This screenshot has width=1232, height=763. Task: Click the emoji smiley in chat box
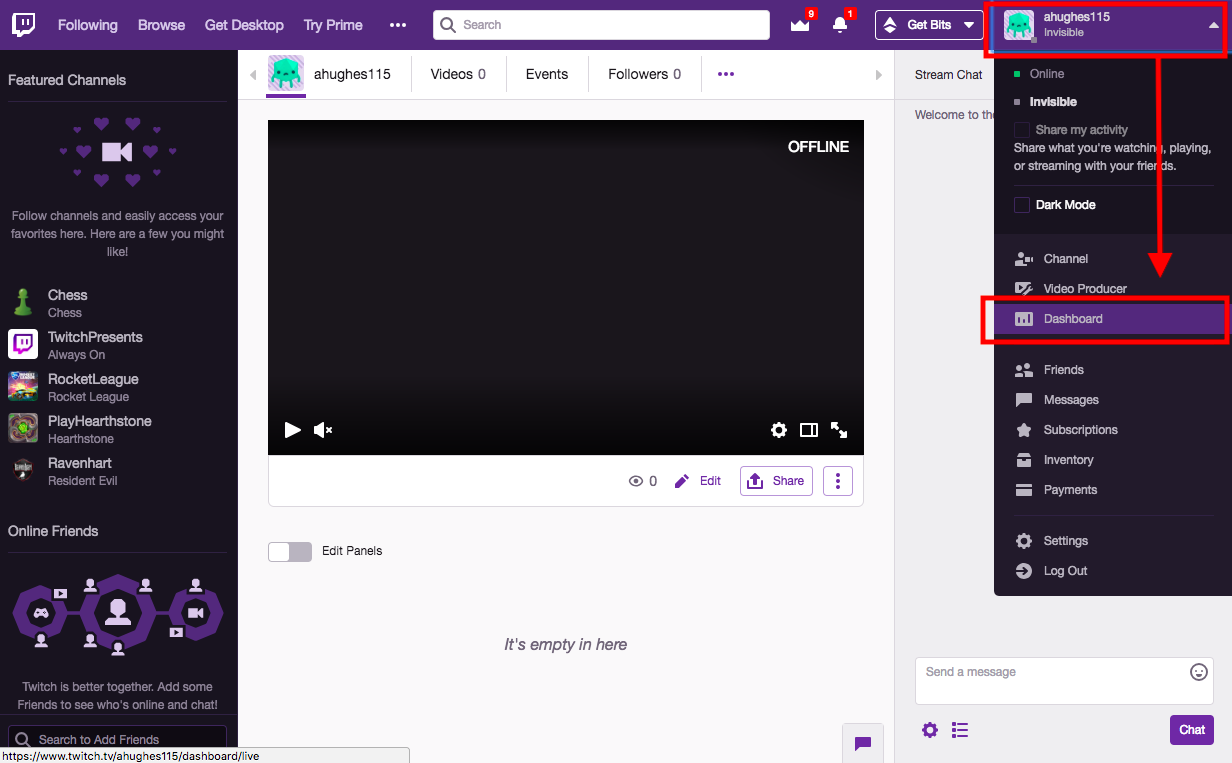pyautogui.click(x=1199, y=672)
